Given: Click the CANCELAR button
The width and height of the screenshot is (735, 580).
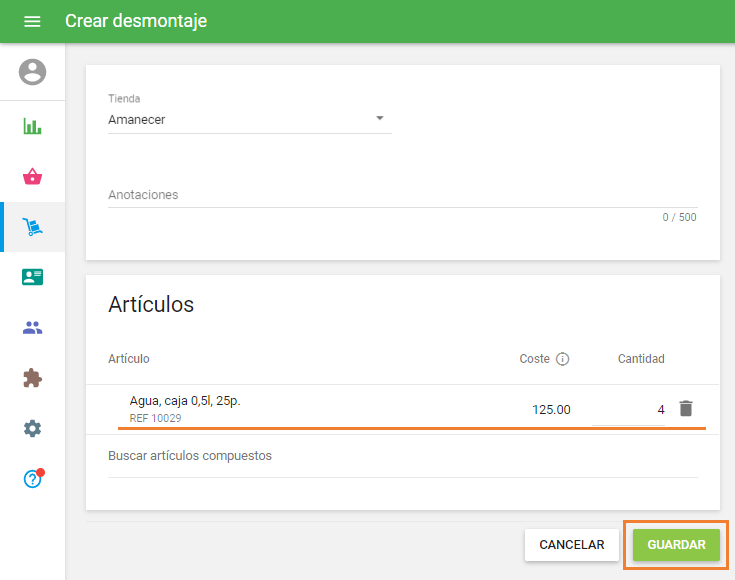Looking at the screenshot, I should tap(572, 545).
